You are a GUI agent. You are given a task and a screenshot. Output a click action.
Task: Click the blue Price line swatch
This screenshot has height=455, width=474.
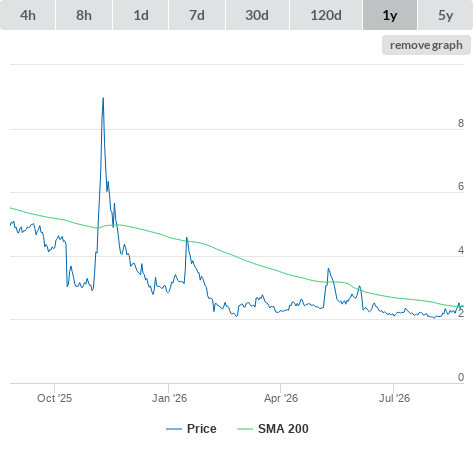tap(174, 429)
